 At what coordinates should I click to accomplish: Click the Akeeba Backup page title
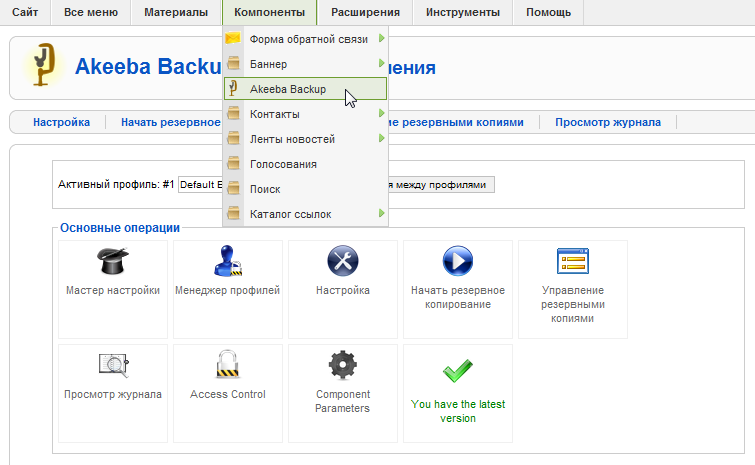pyautogui.click(x=148, y=66)
